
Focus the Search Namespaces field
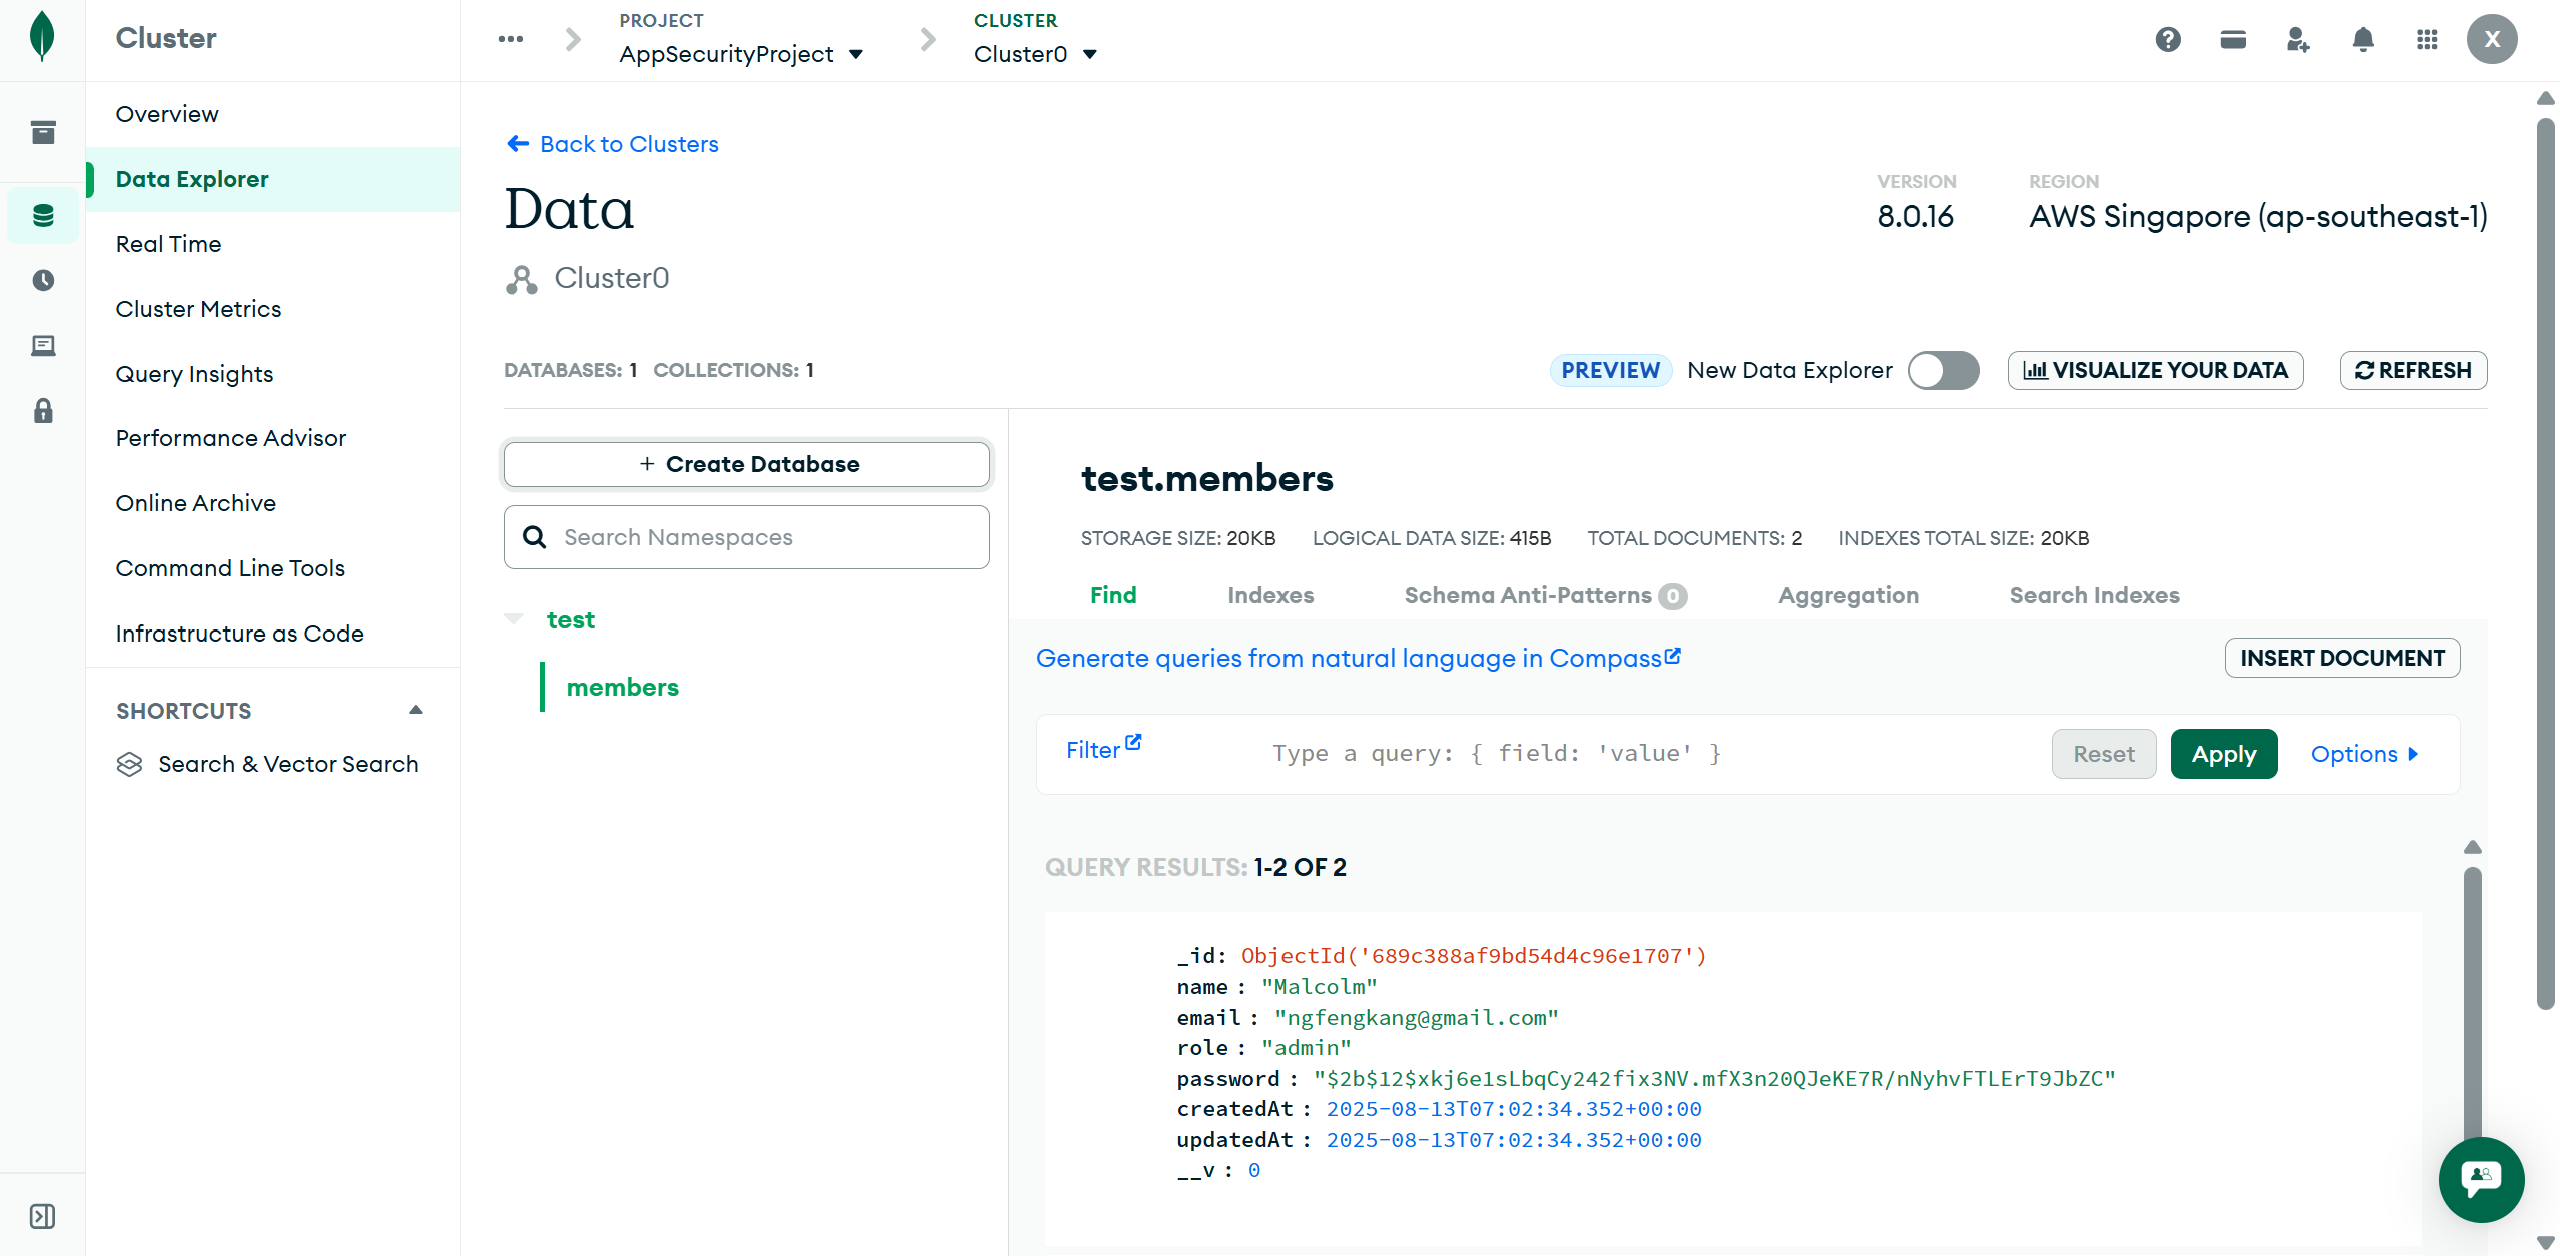point(747,537)
